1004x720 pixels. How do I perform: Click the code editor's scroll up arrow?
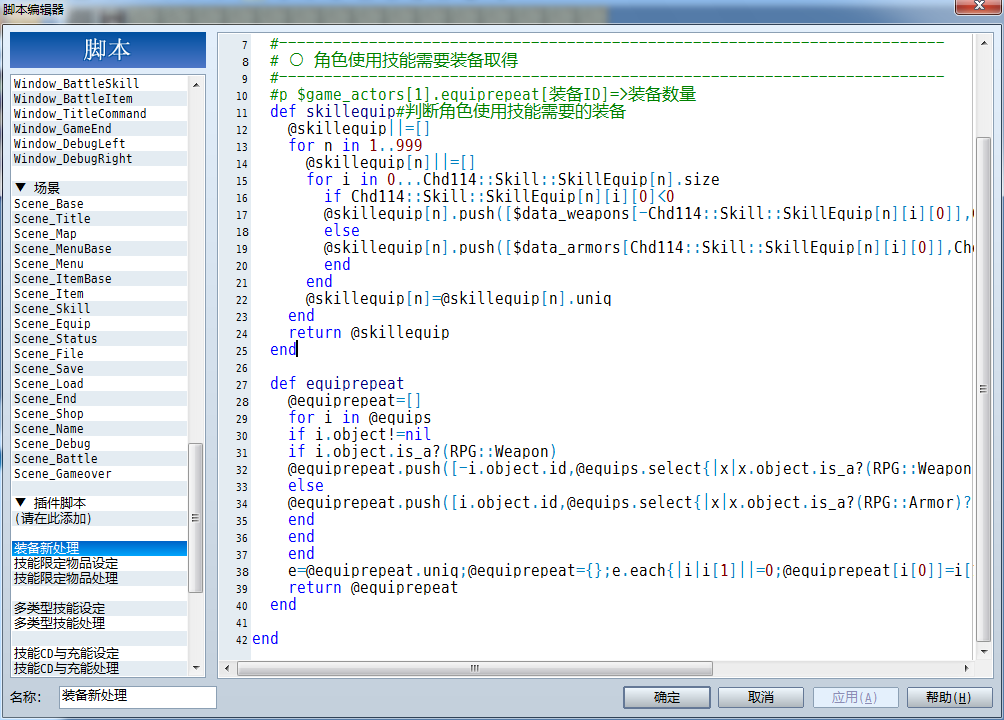(x=984, y=44)
